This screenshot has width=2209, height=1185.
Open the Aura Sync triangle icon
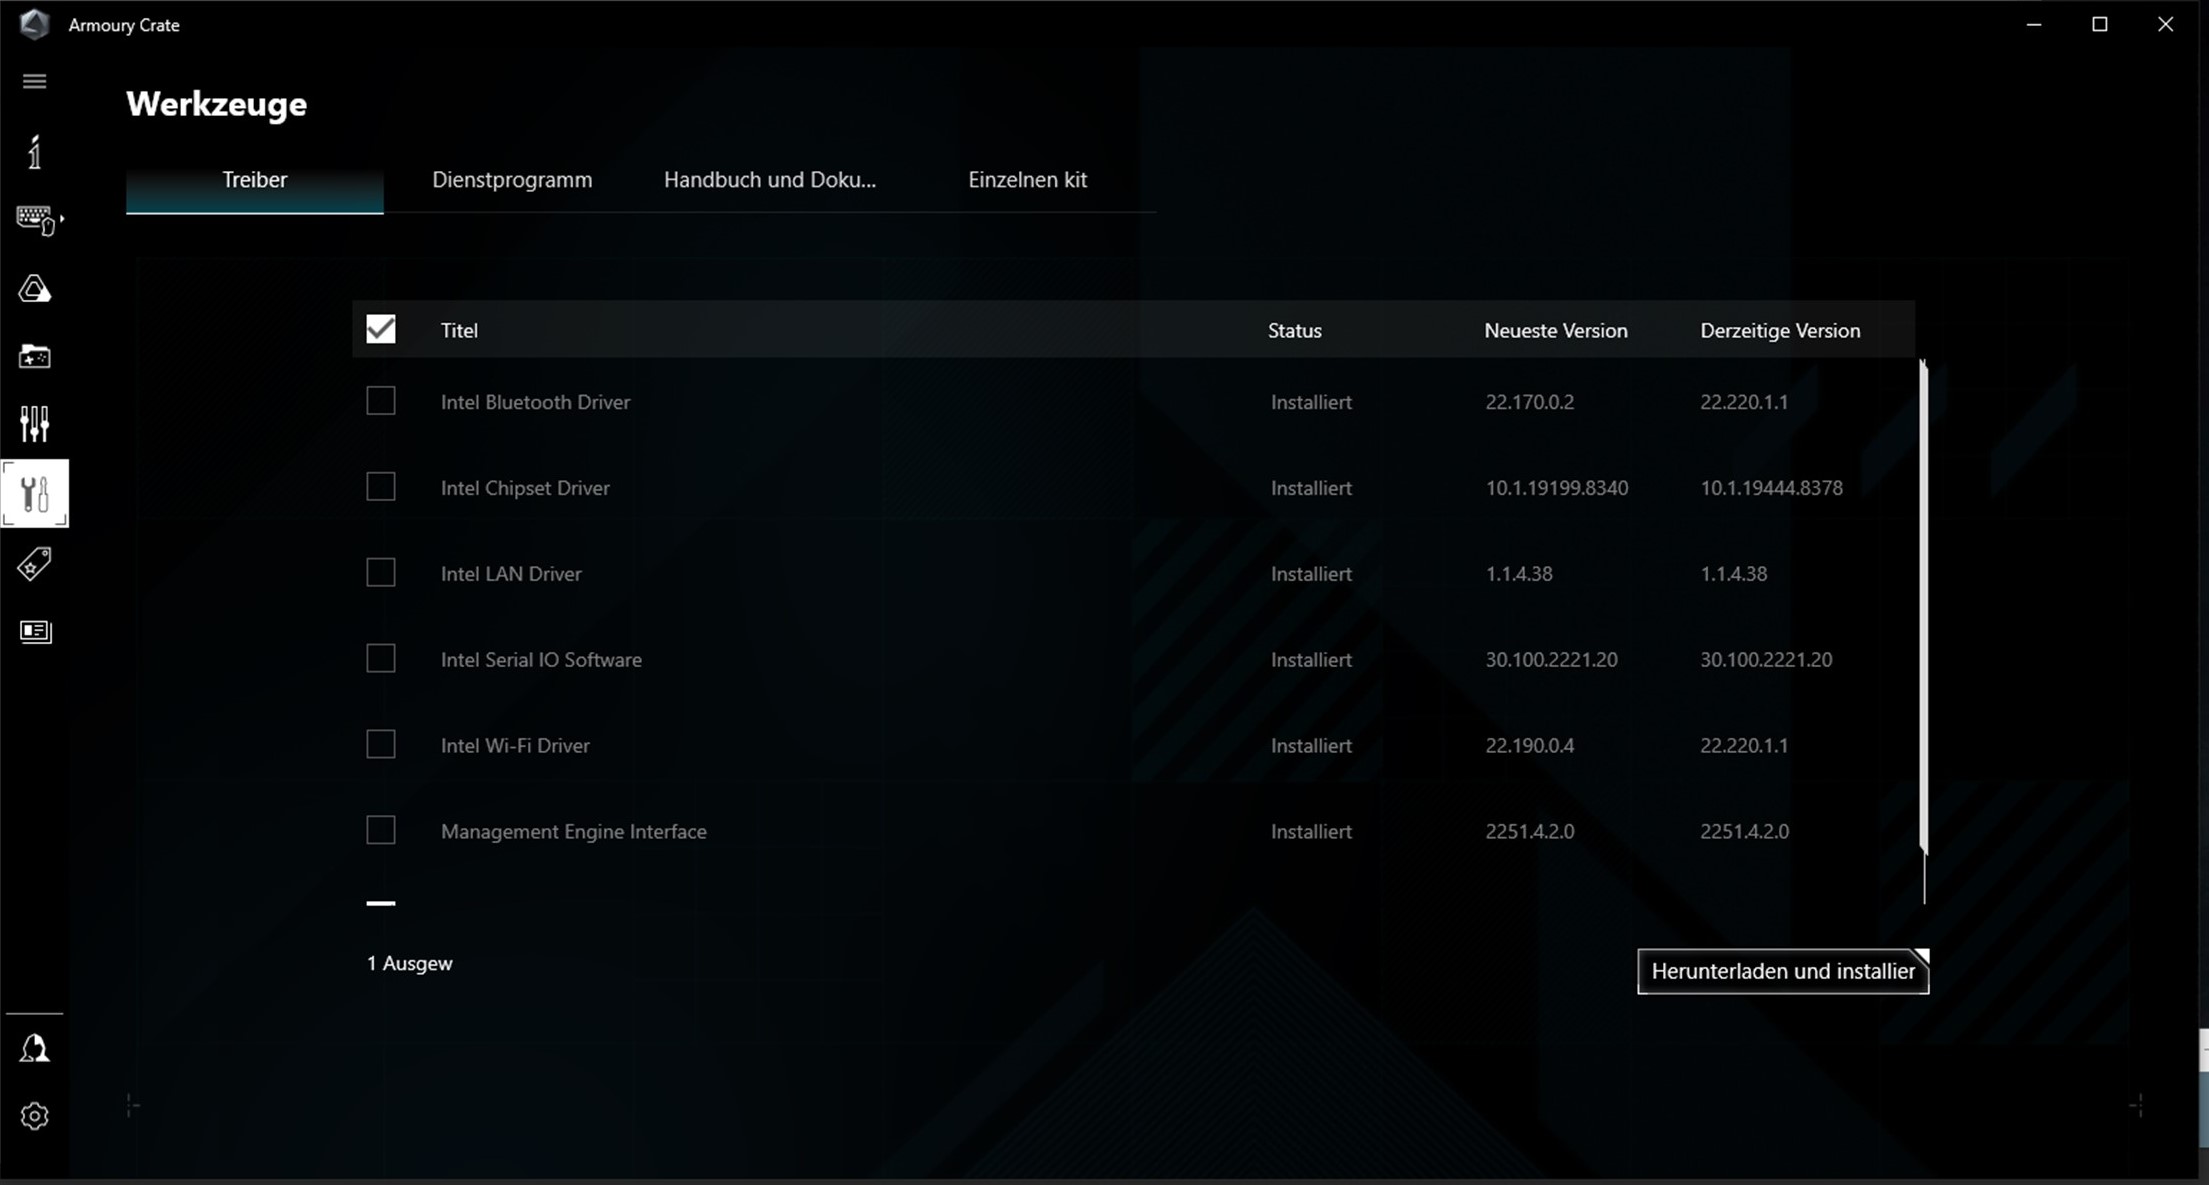[34, 289]
